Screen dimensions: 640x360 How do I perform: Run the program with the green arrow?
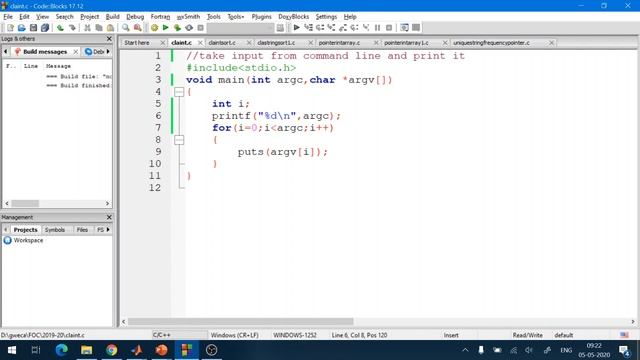[165, 28]
